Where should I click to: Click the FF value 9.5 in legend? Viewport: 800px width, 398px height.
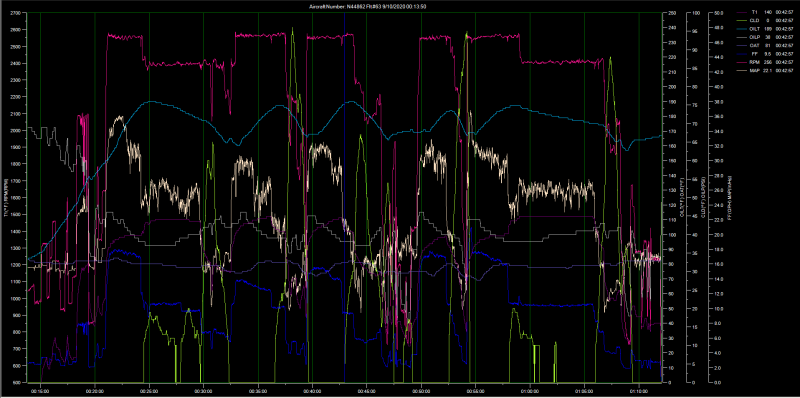pos(769,54)
